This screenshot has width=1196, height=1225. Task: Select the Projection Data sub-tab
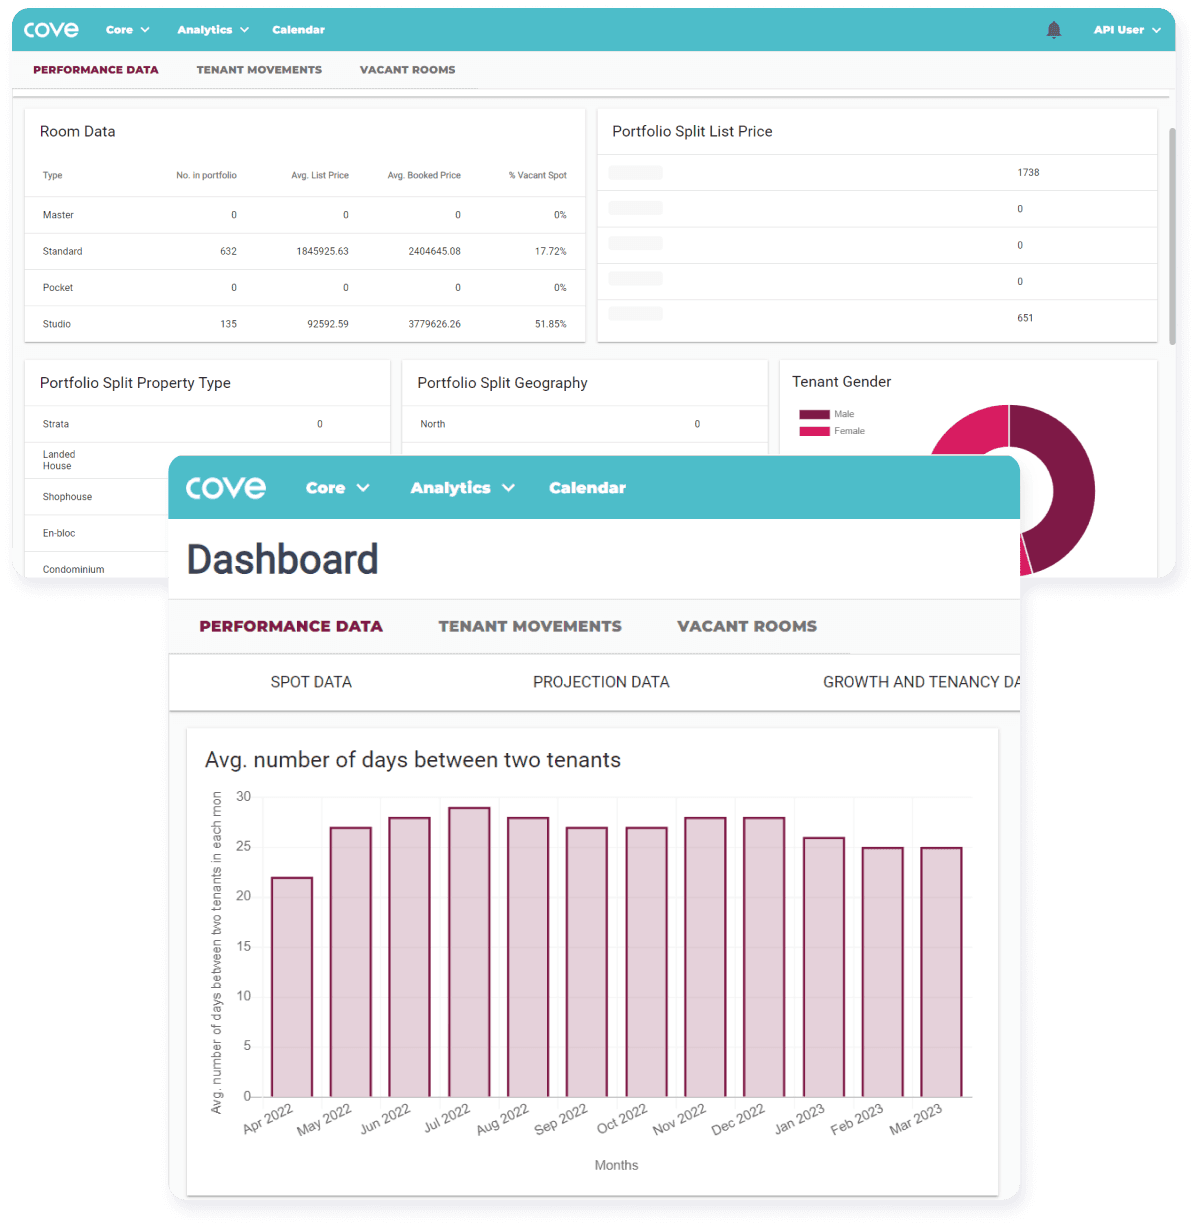601,682
